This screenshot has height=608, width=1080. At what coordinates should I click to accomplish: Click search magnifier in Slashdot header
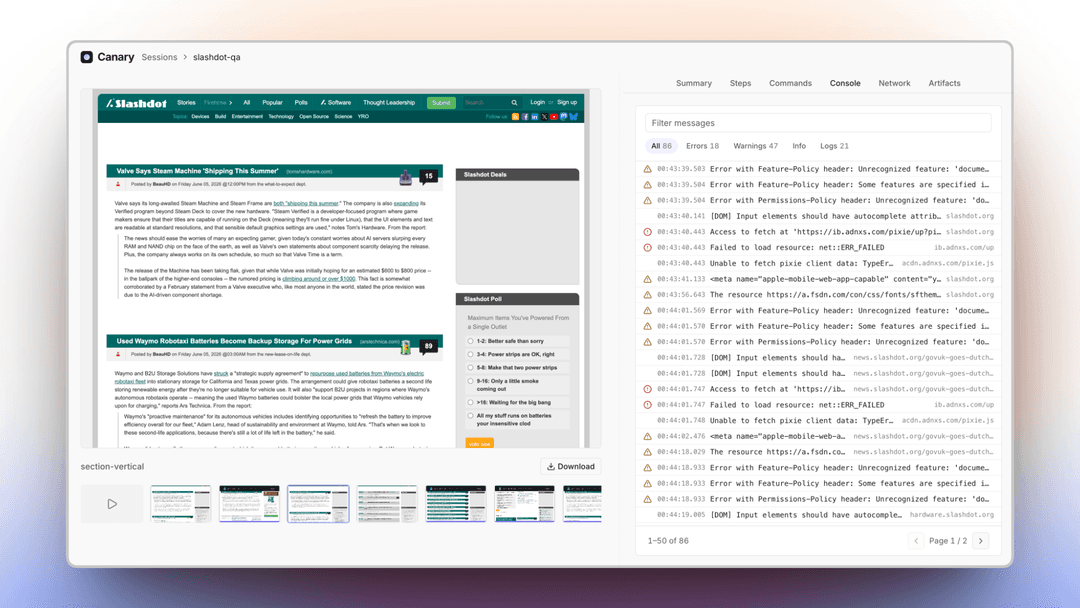[514, 103]
